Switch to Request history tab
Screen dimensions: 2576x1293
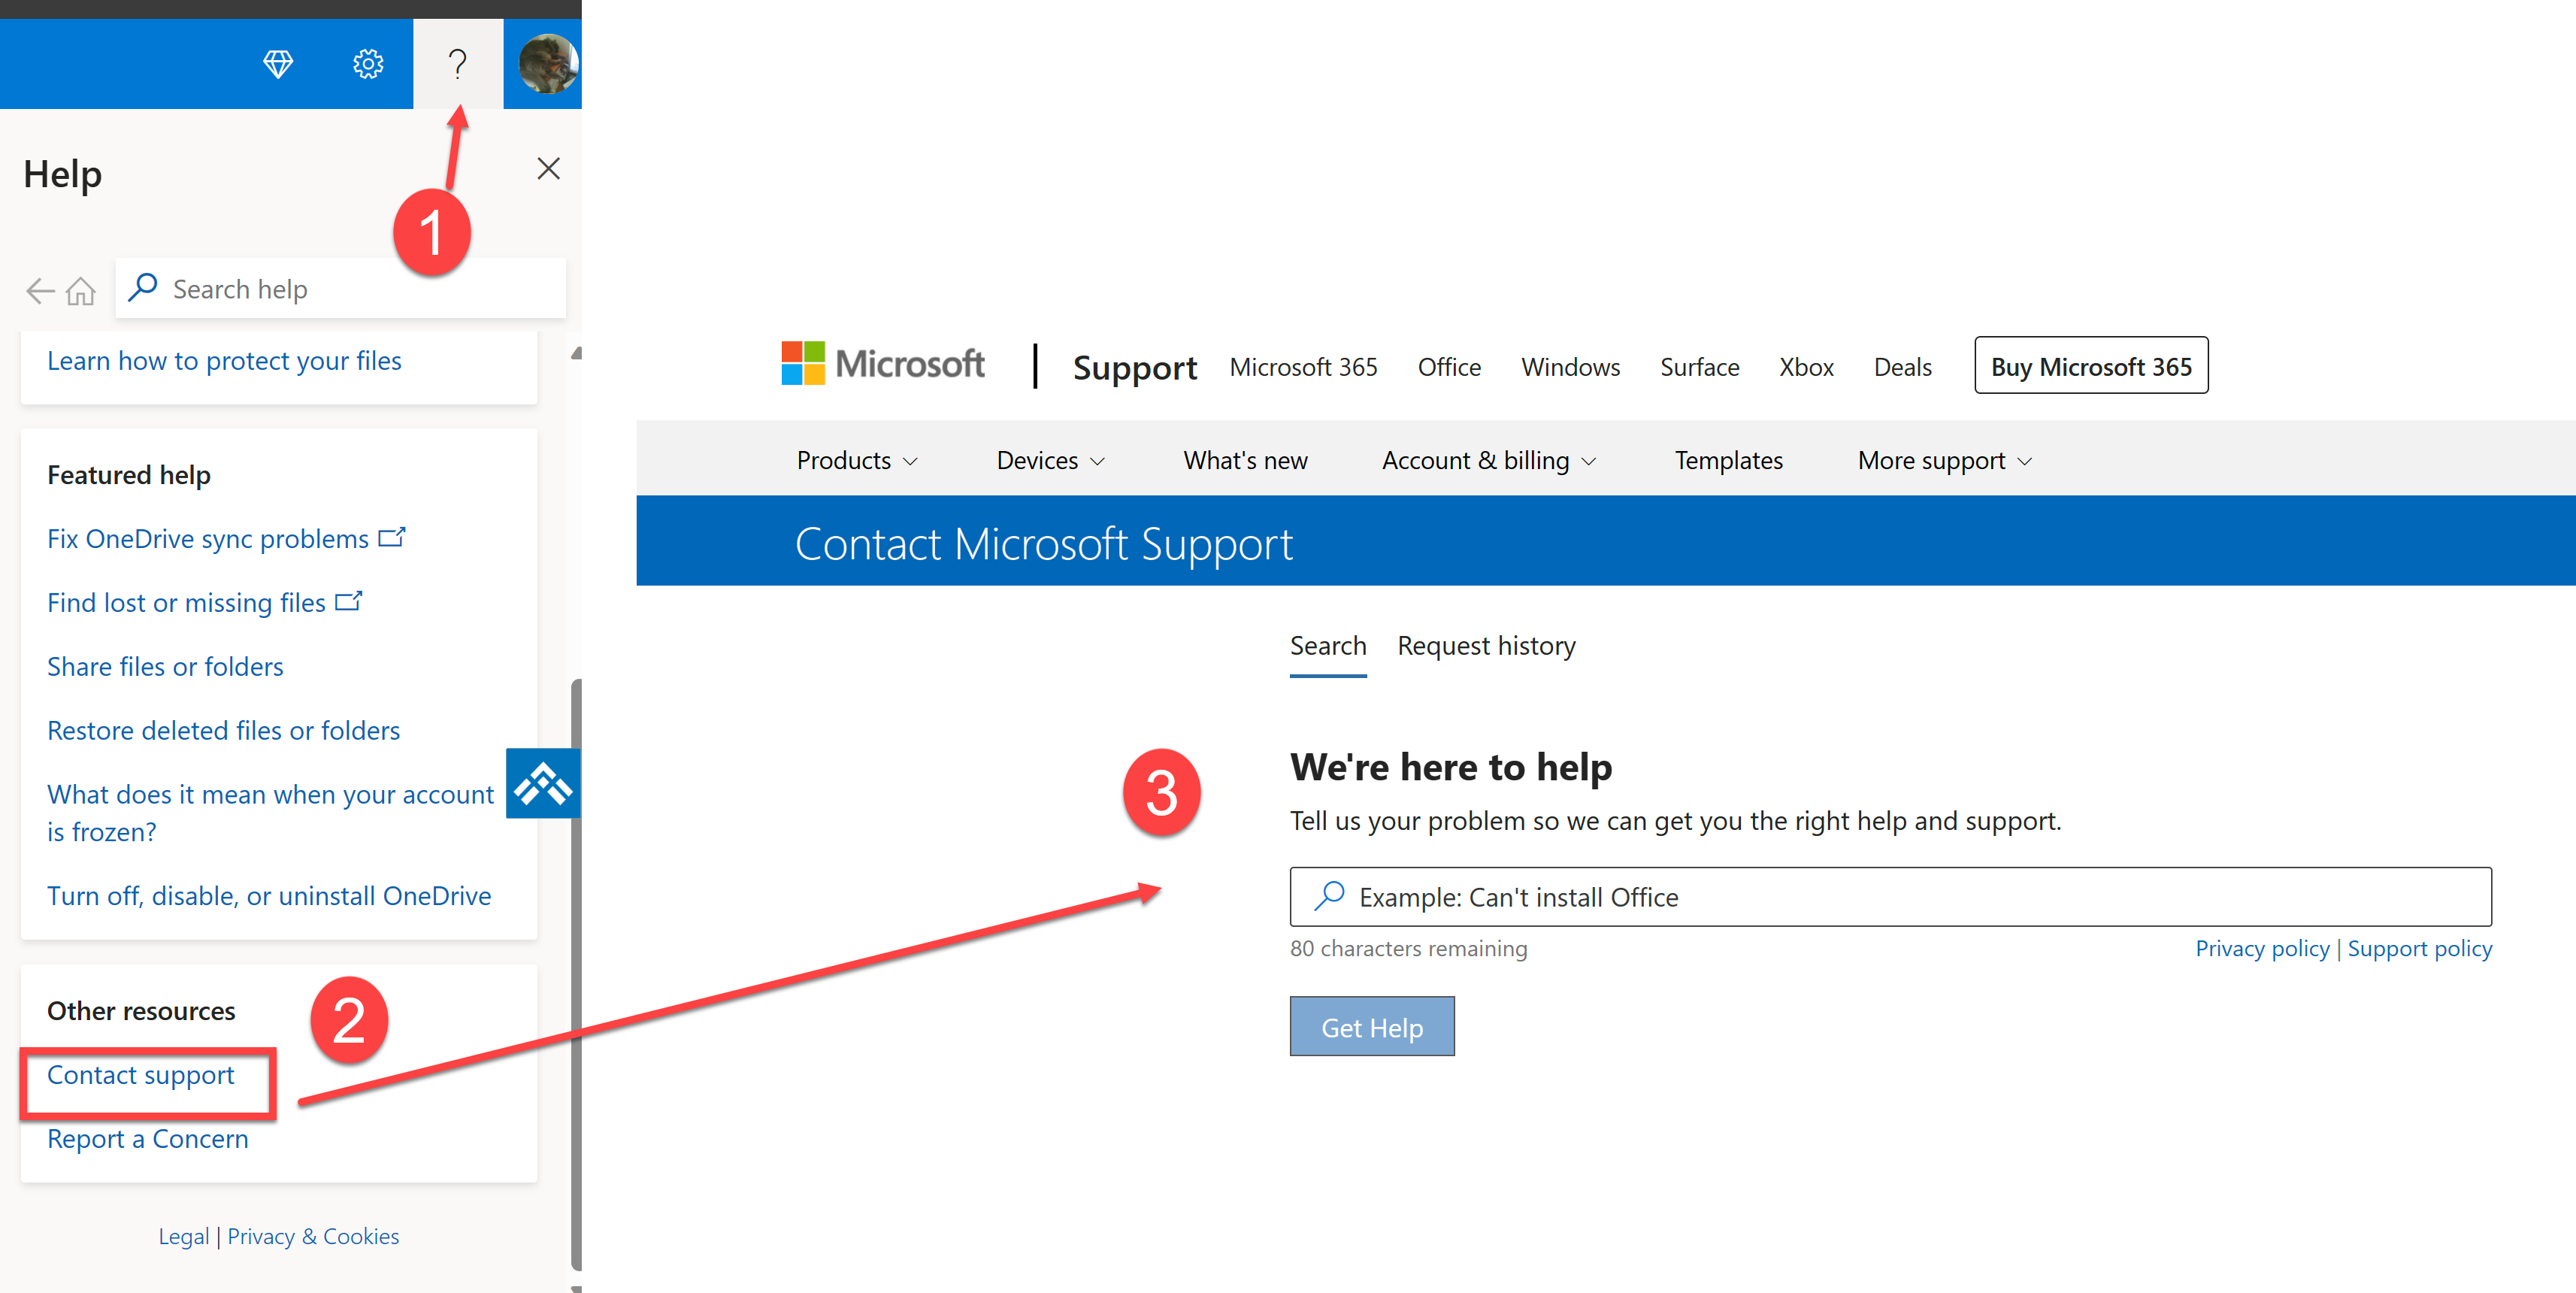click(1486, 646)
